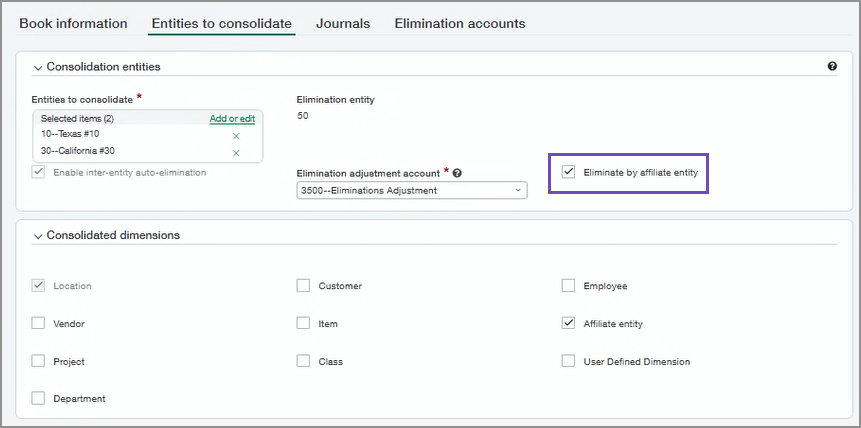Collapse the Consolidated dimensions section
The image size is (861, 428).
point(38,236)
